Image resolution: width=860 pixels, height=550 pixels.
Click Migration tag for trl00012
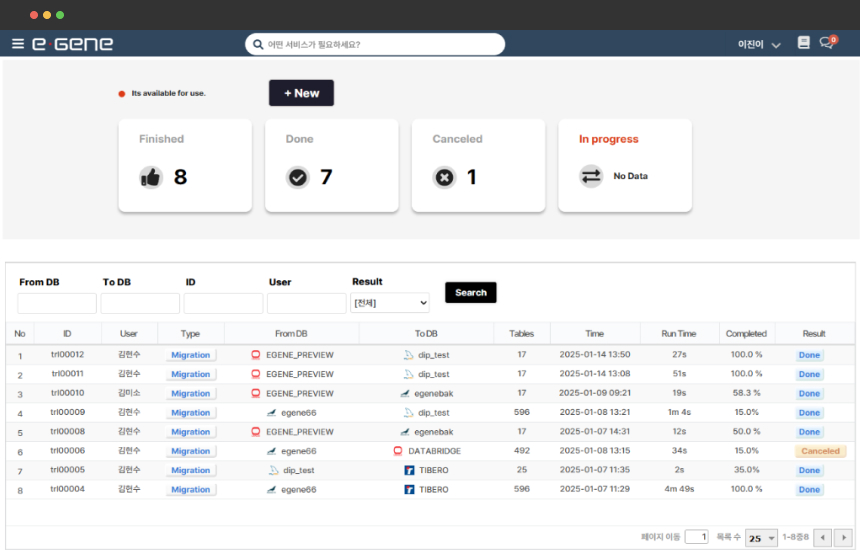(190, 355)
